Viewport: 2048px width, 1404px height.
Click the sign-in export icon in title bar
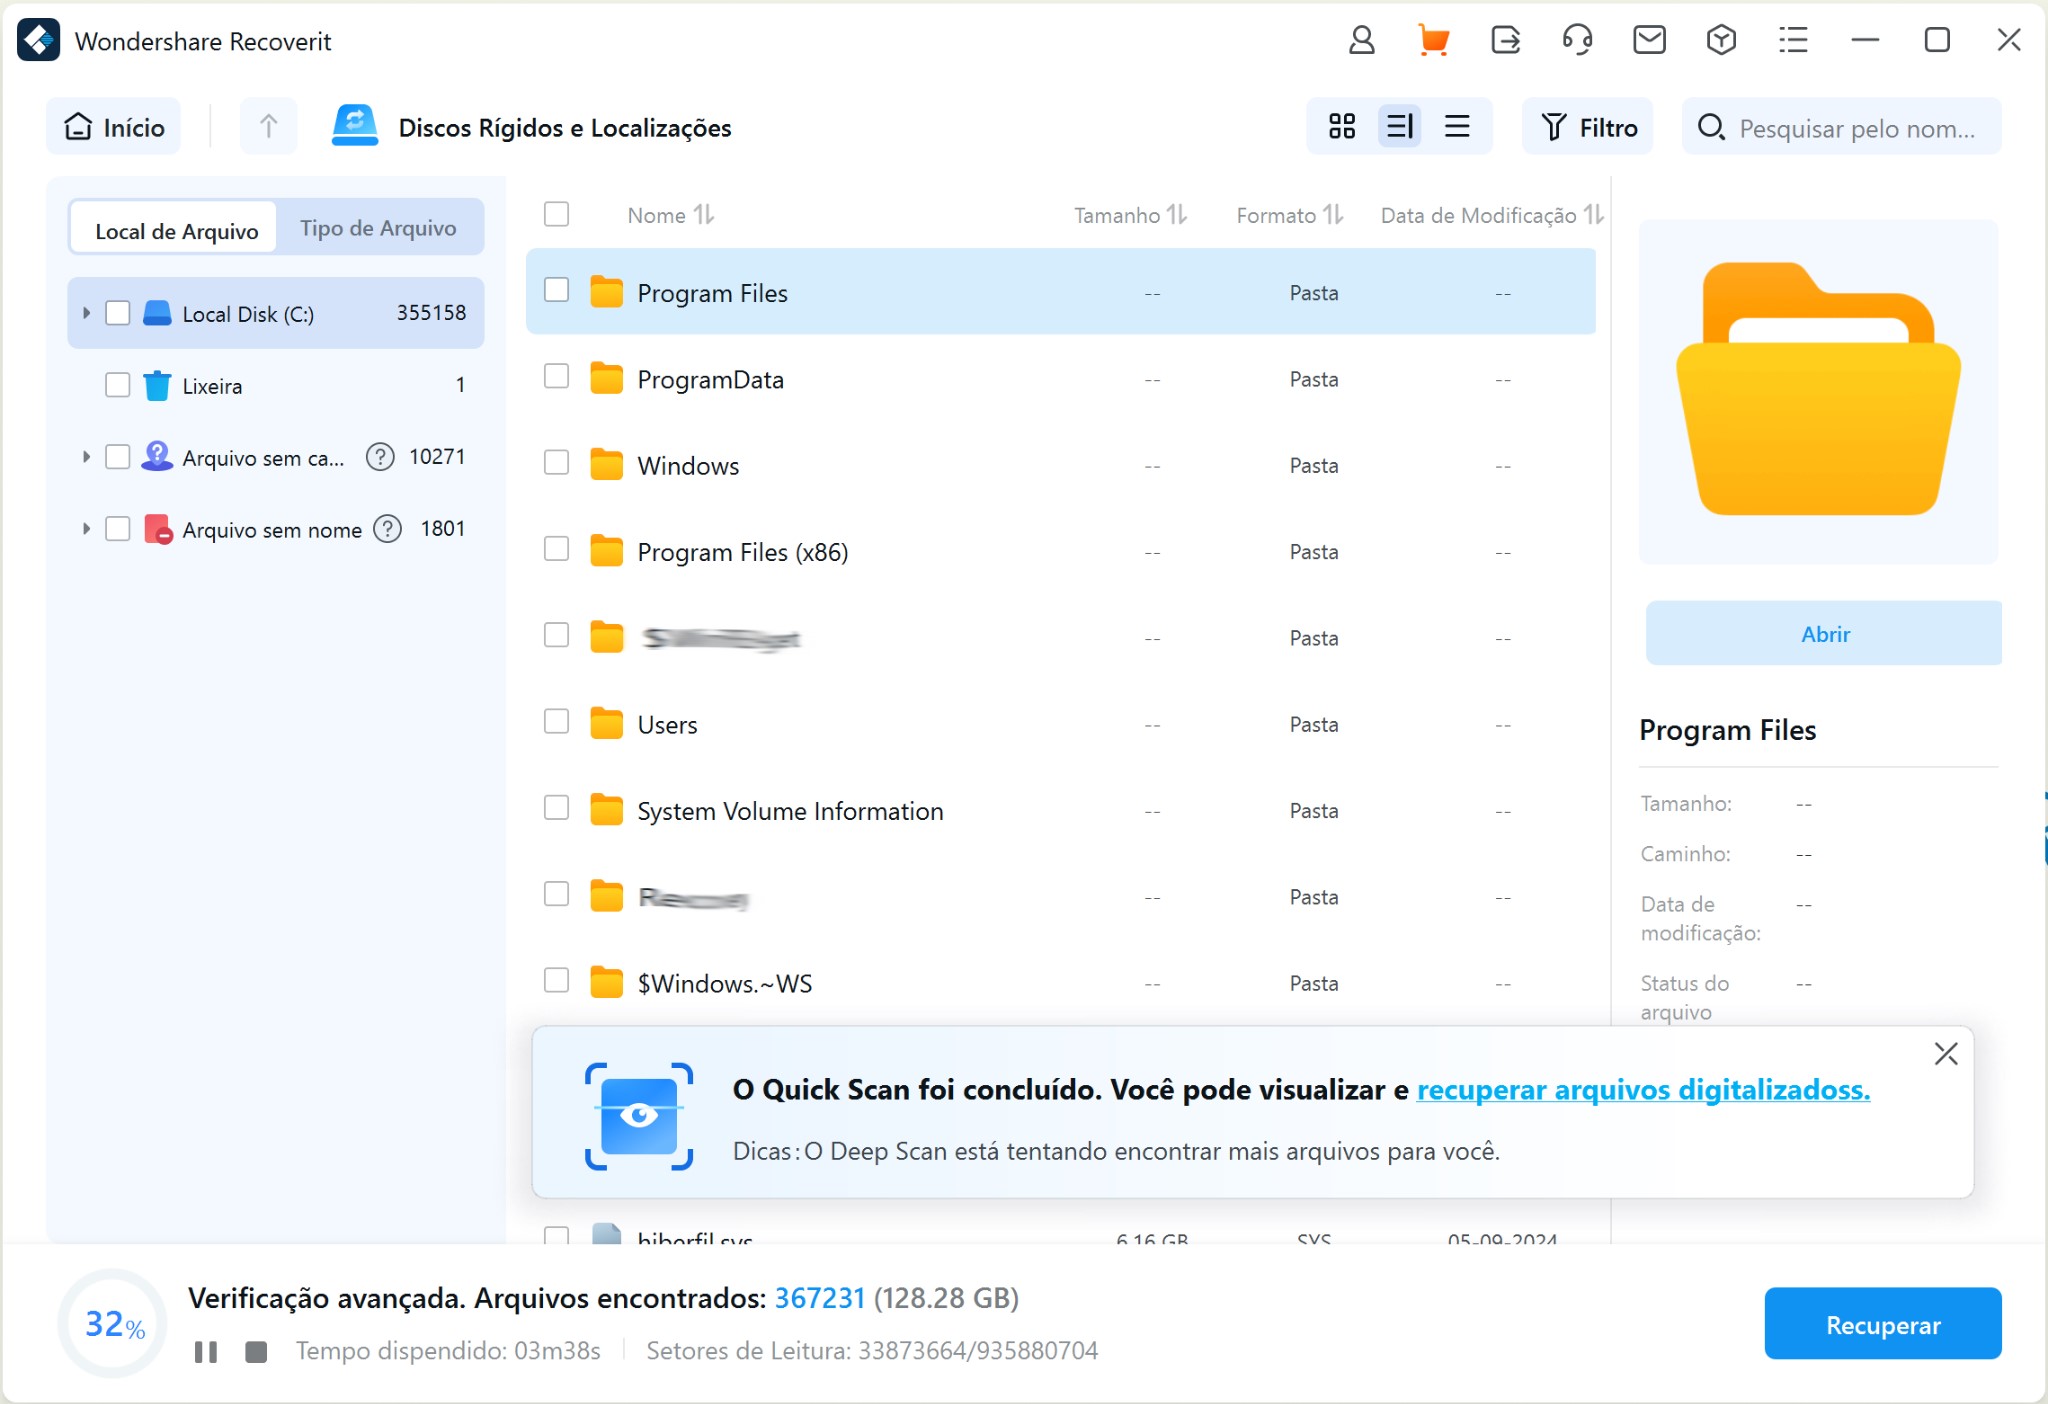1505,40
